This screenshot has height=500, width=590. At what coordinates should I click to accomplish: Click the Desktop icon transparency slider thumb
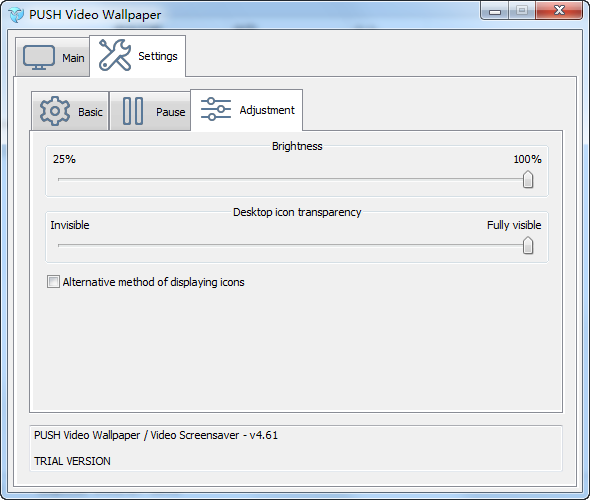point(528,245)
